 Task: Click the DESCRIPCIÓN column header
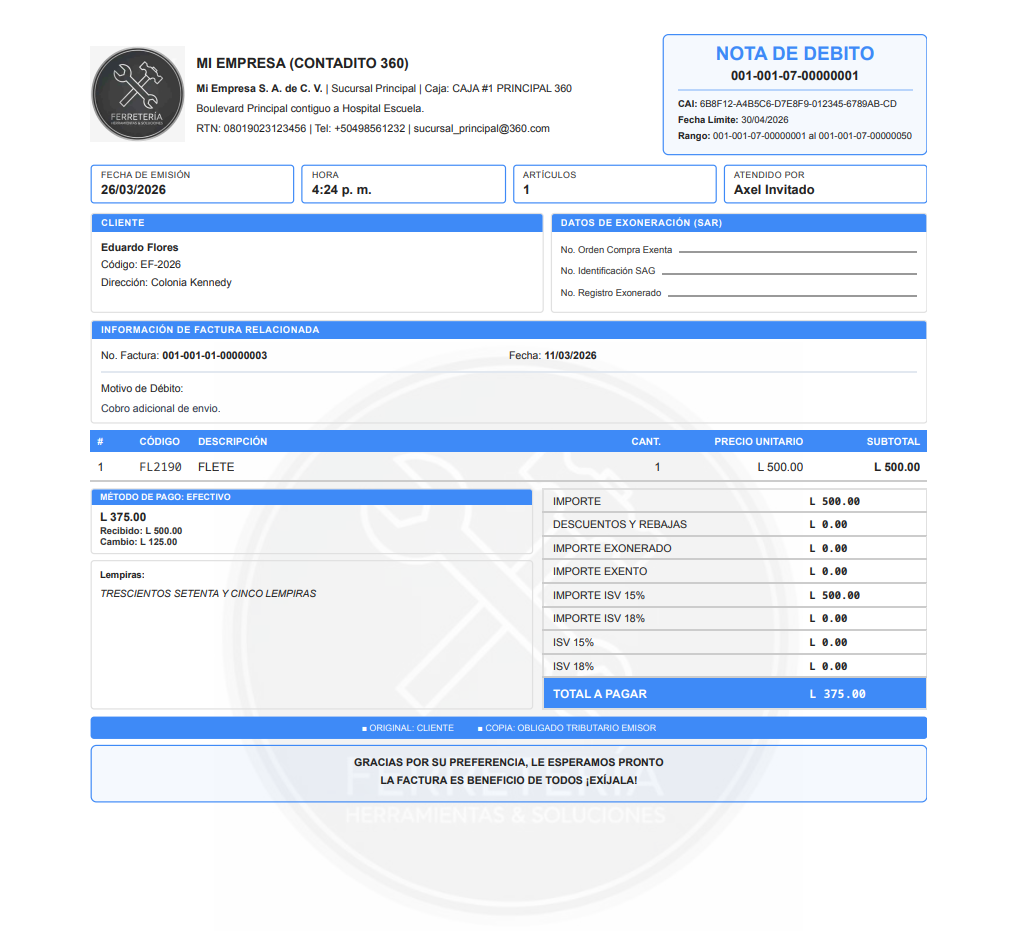[233, 442]
